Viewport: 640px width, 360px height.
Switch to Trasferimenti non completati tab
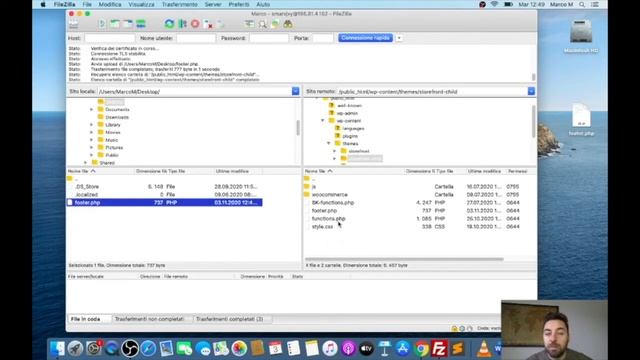tap(149, 319)
